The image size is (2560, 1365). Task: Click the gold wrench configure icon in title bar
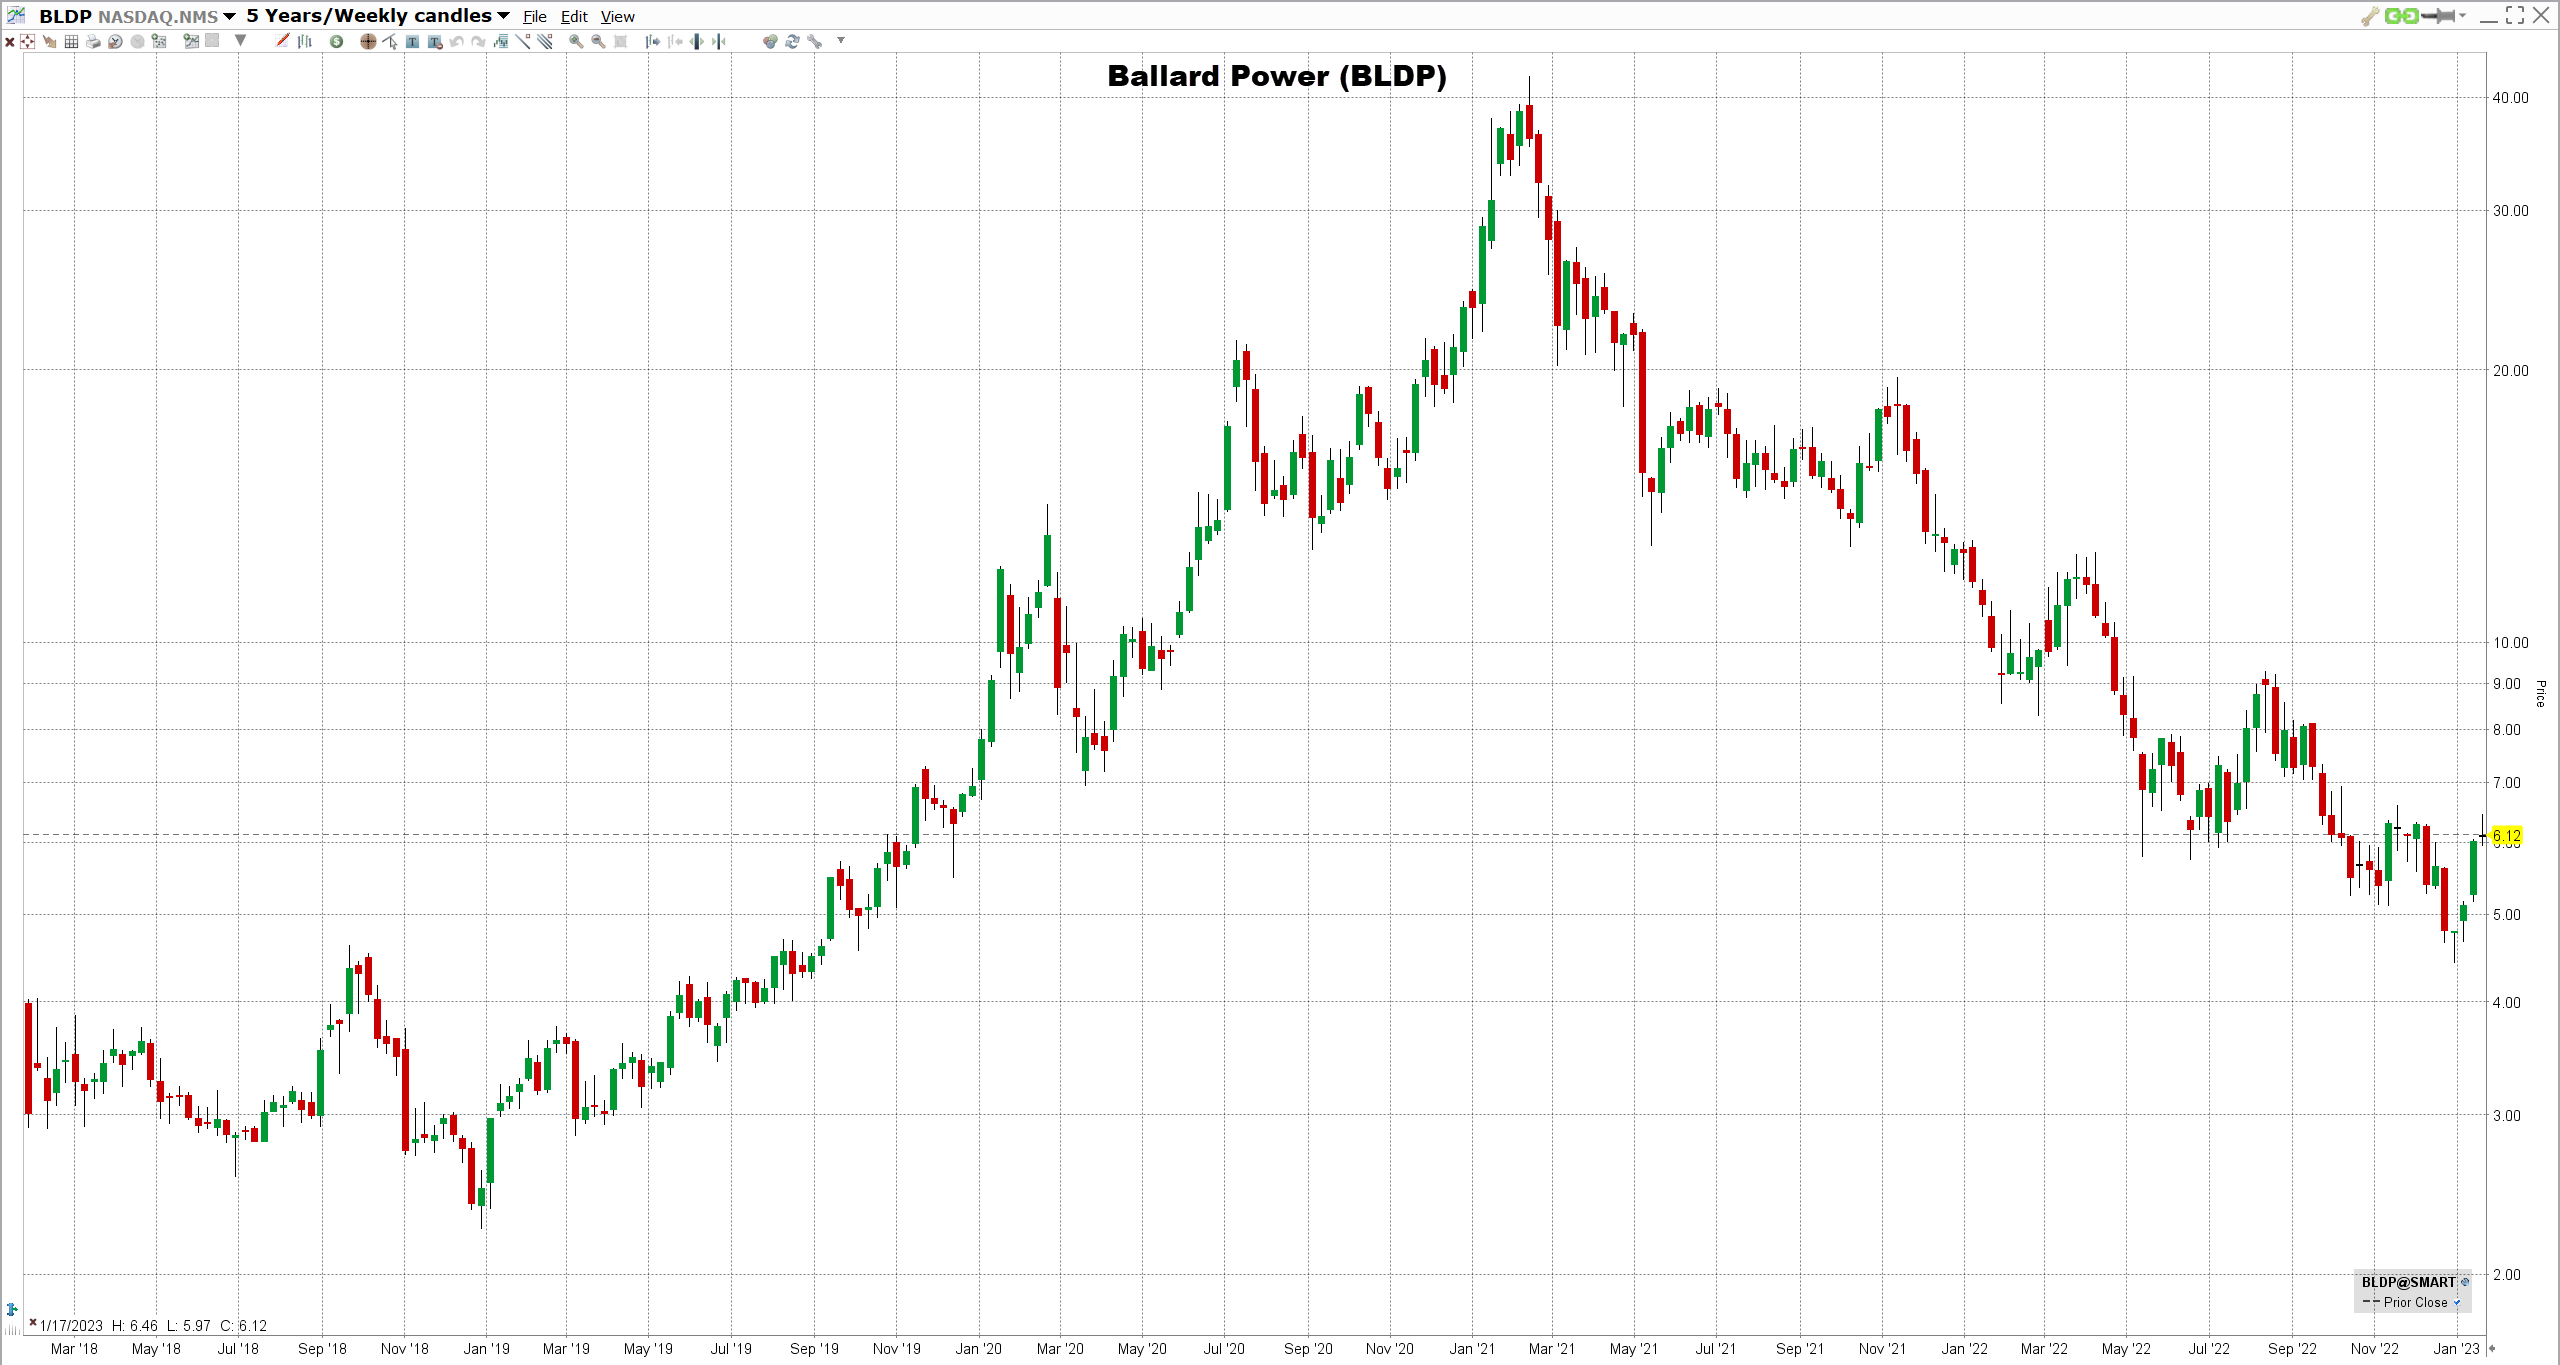click(x=2369, y=16)
